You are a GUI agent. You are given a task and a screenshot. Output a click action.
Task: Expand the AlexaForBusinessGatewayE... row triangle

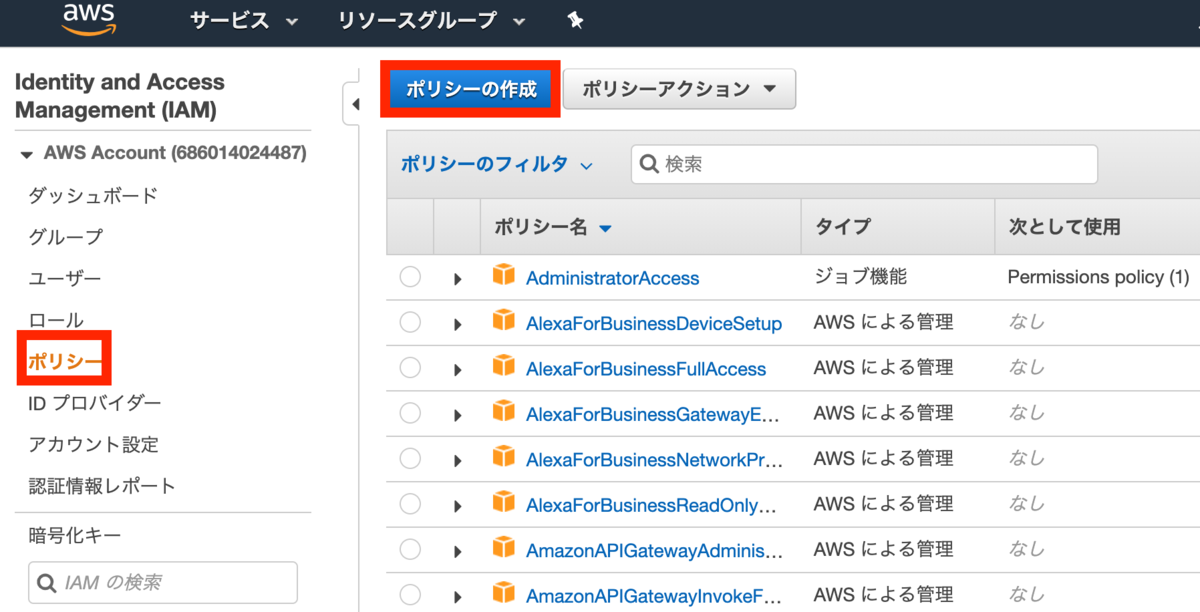pyautogui.click(x=458, y=415)
